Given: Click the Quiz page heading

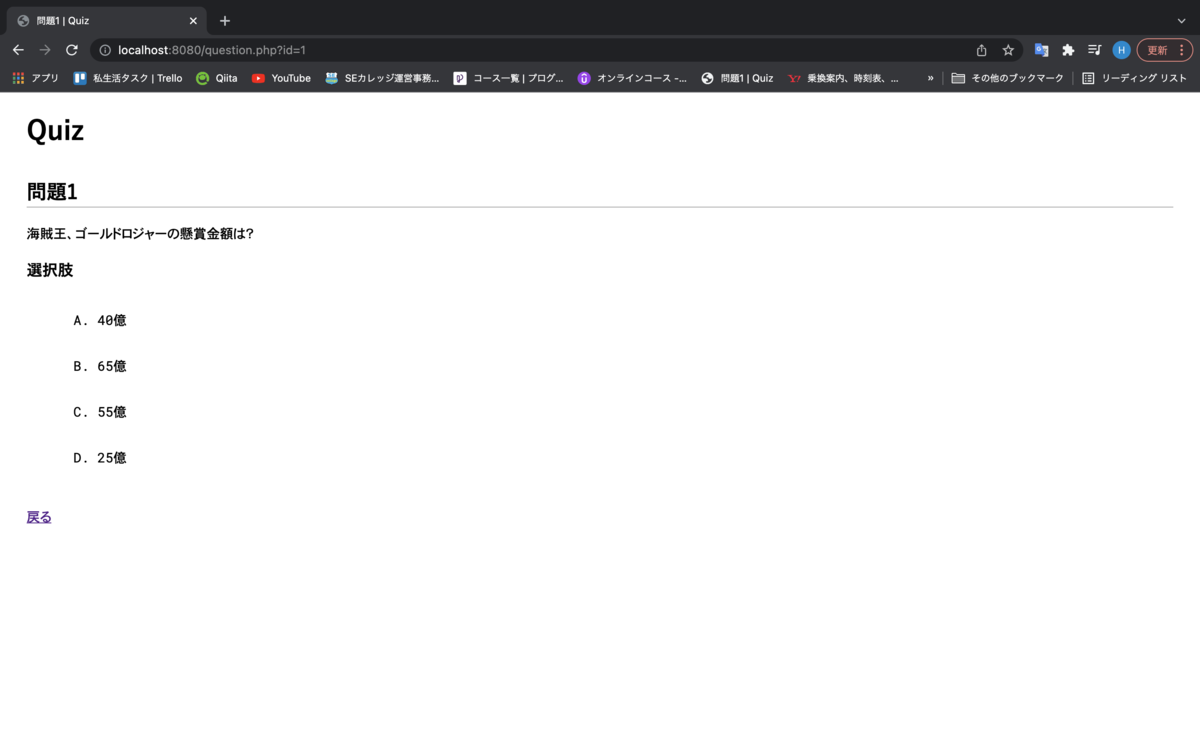Looking at the screenshot, I should (x=55, y=130).
